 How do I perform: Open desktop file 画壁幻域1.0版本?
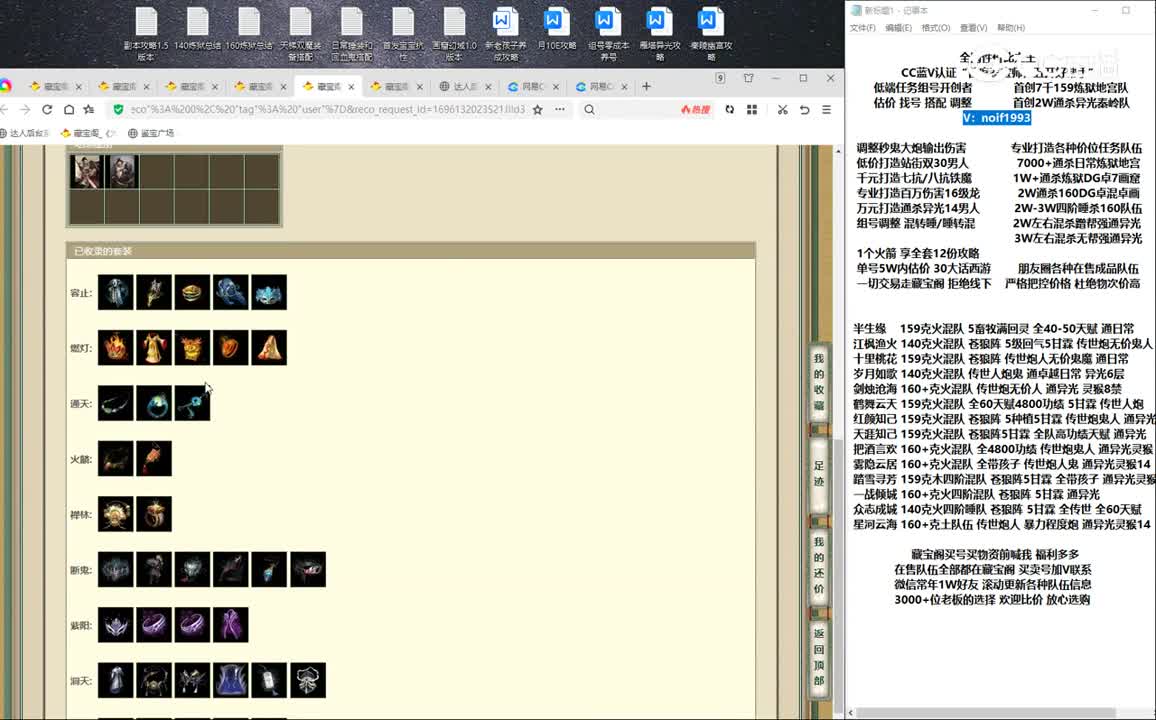454,34
